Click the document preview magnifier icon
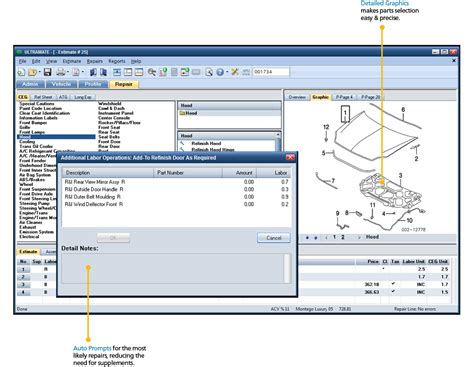 [x=209, y=72]
